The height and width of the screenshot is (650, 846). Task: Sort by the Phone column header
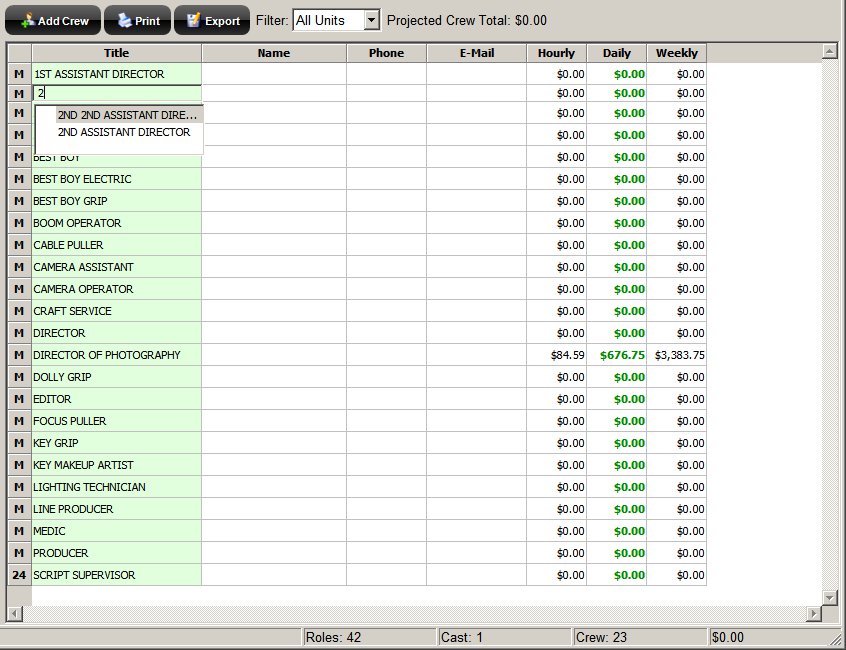point(386,53)
